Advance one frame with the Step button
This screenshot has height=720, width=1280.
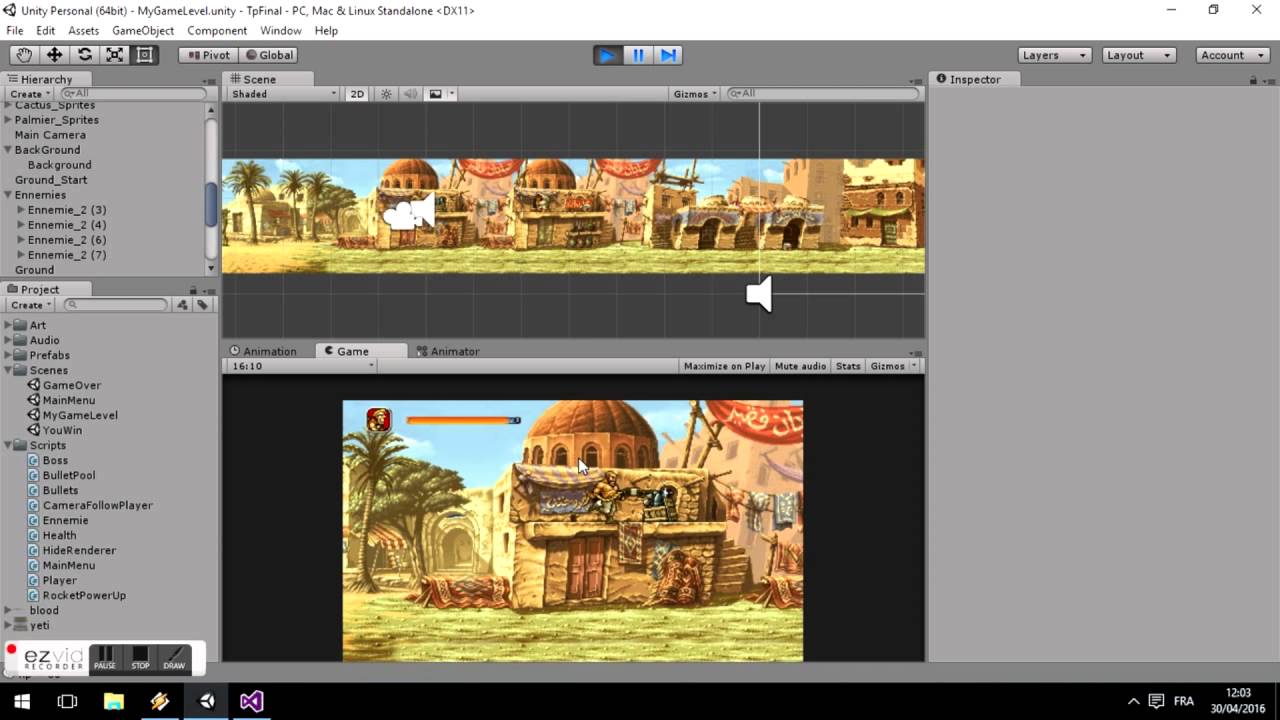tap(668, 55)
